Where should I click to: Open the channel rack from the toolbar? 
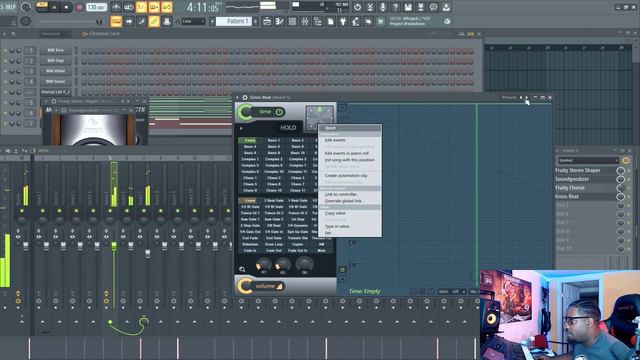tap(292, 21)
